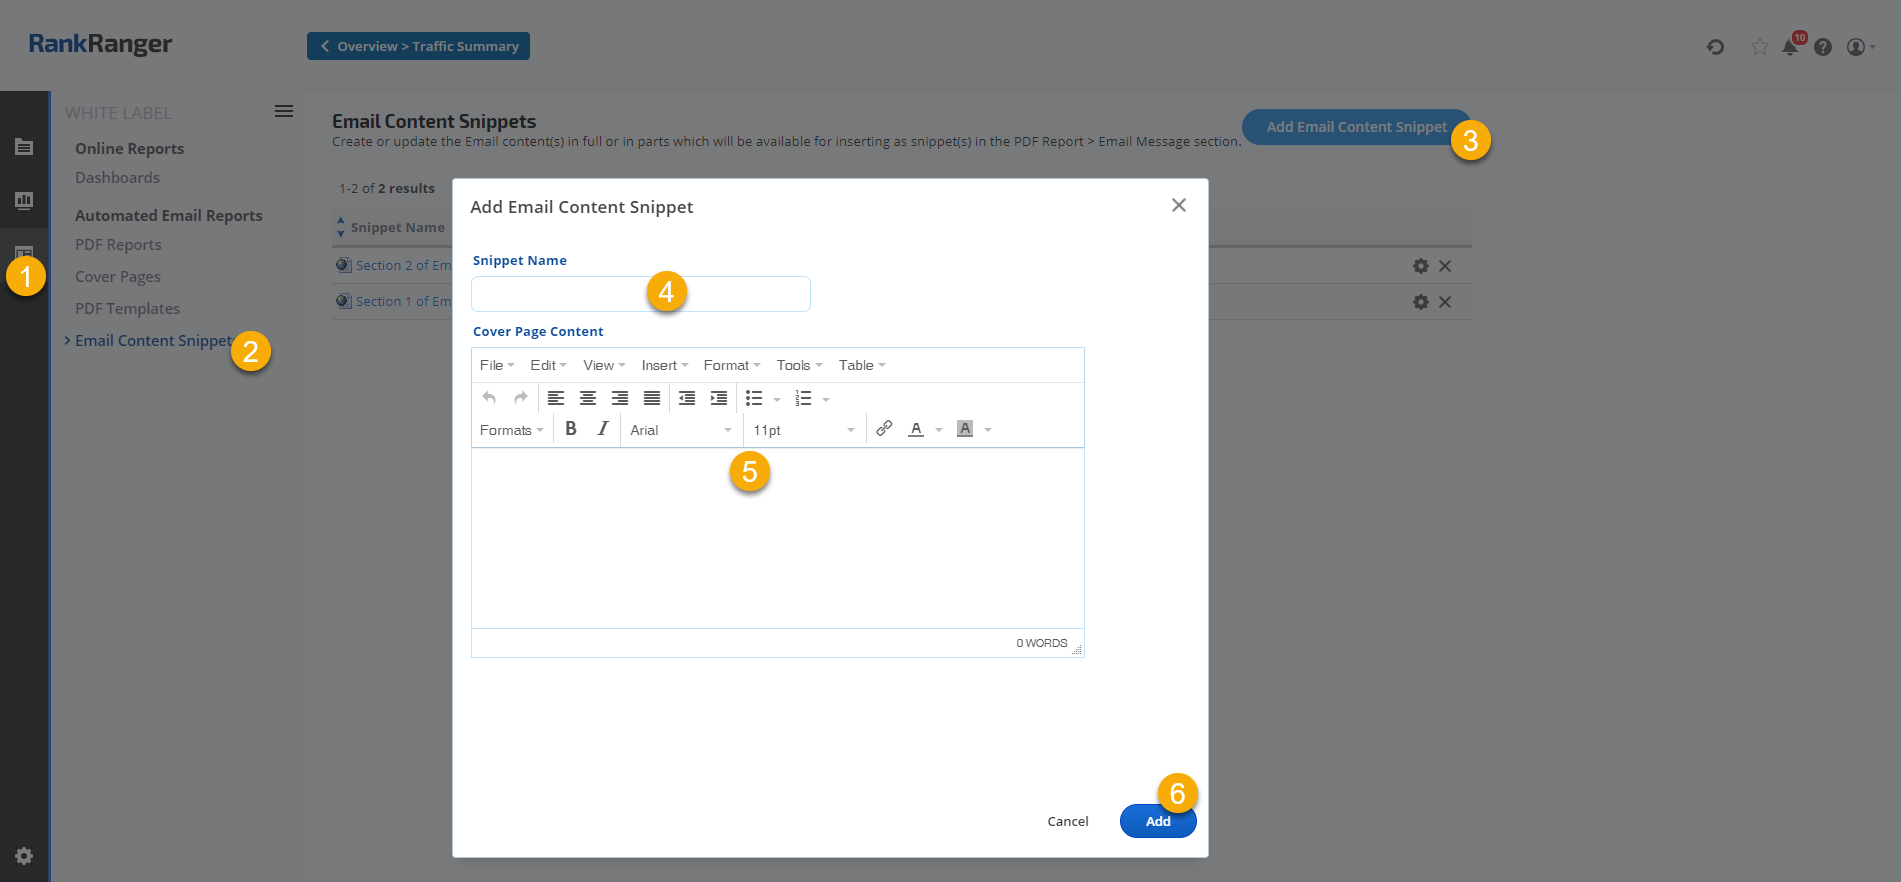
Task: Click the increase indent icon
Action: pyautogui.click(x=719, y=398)
